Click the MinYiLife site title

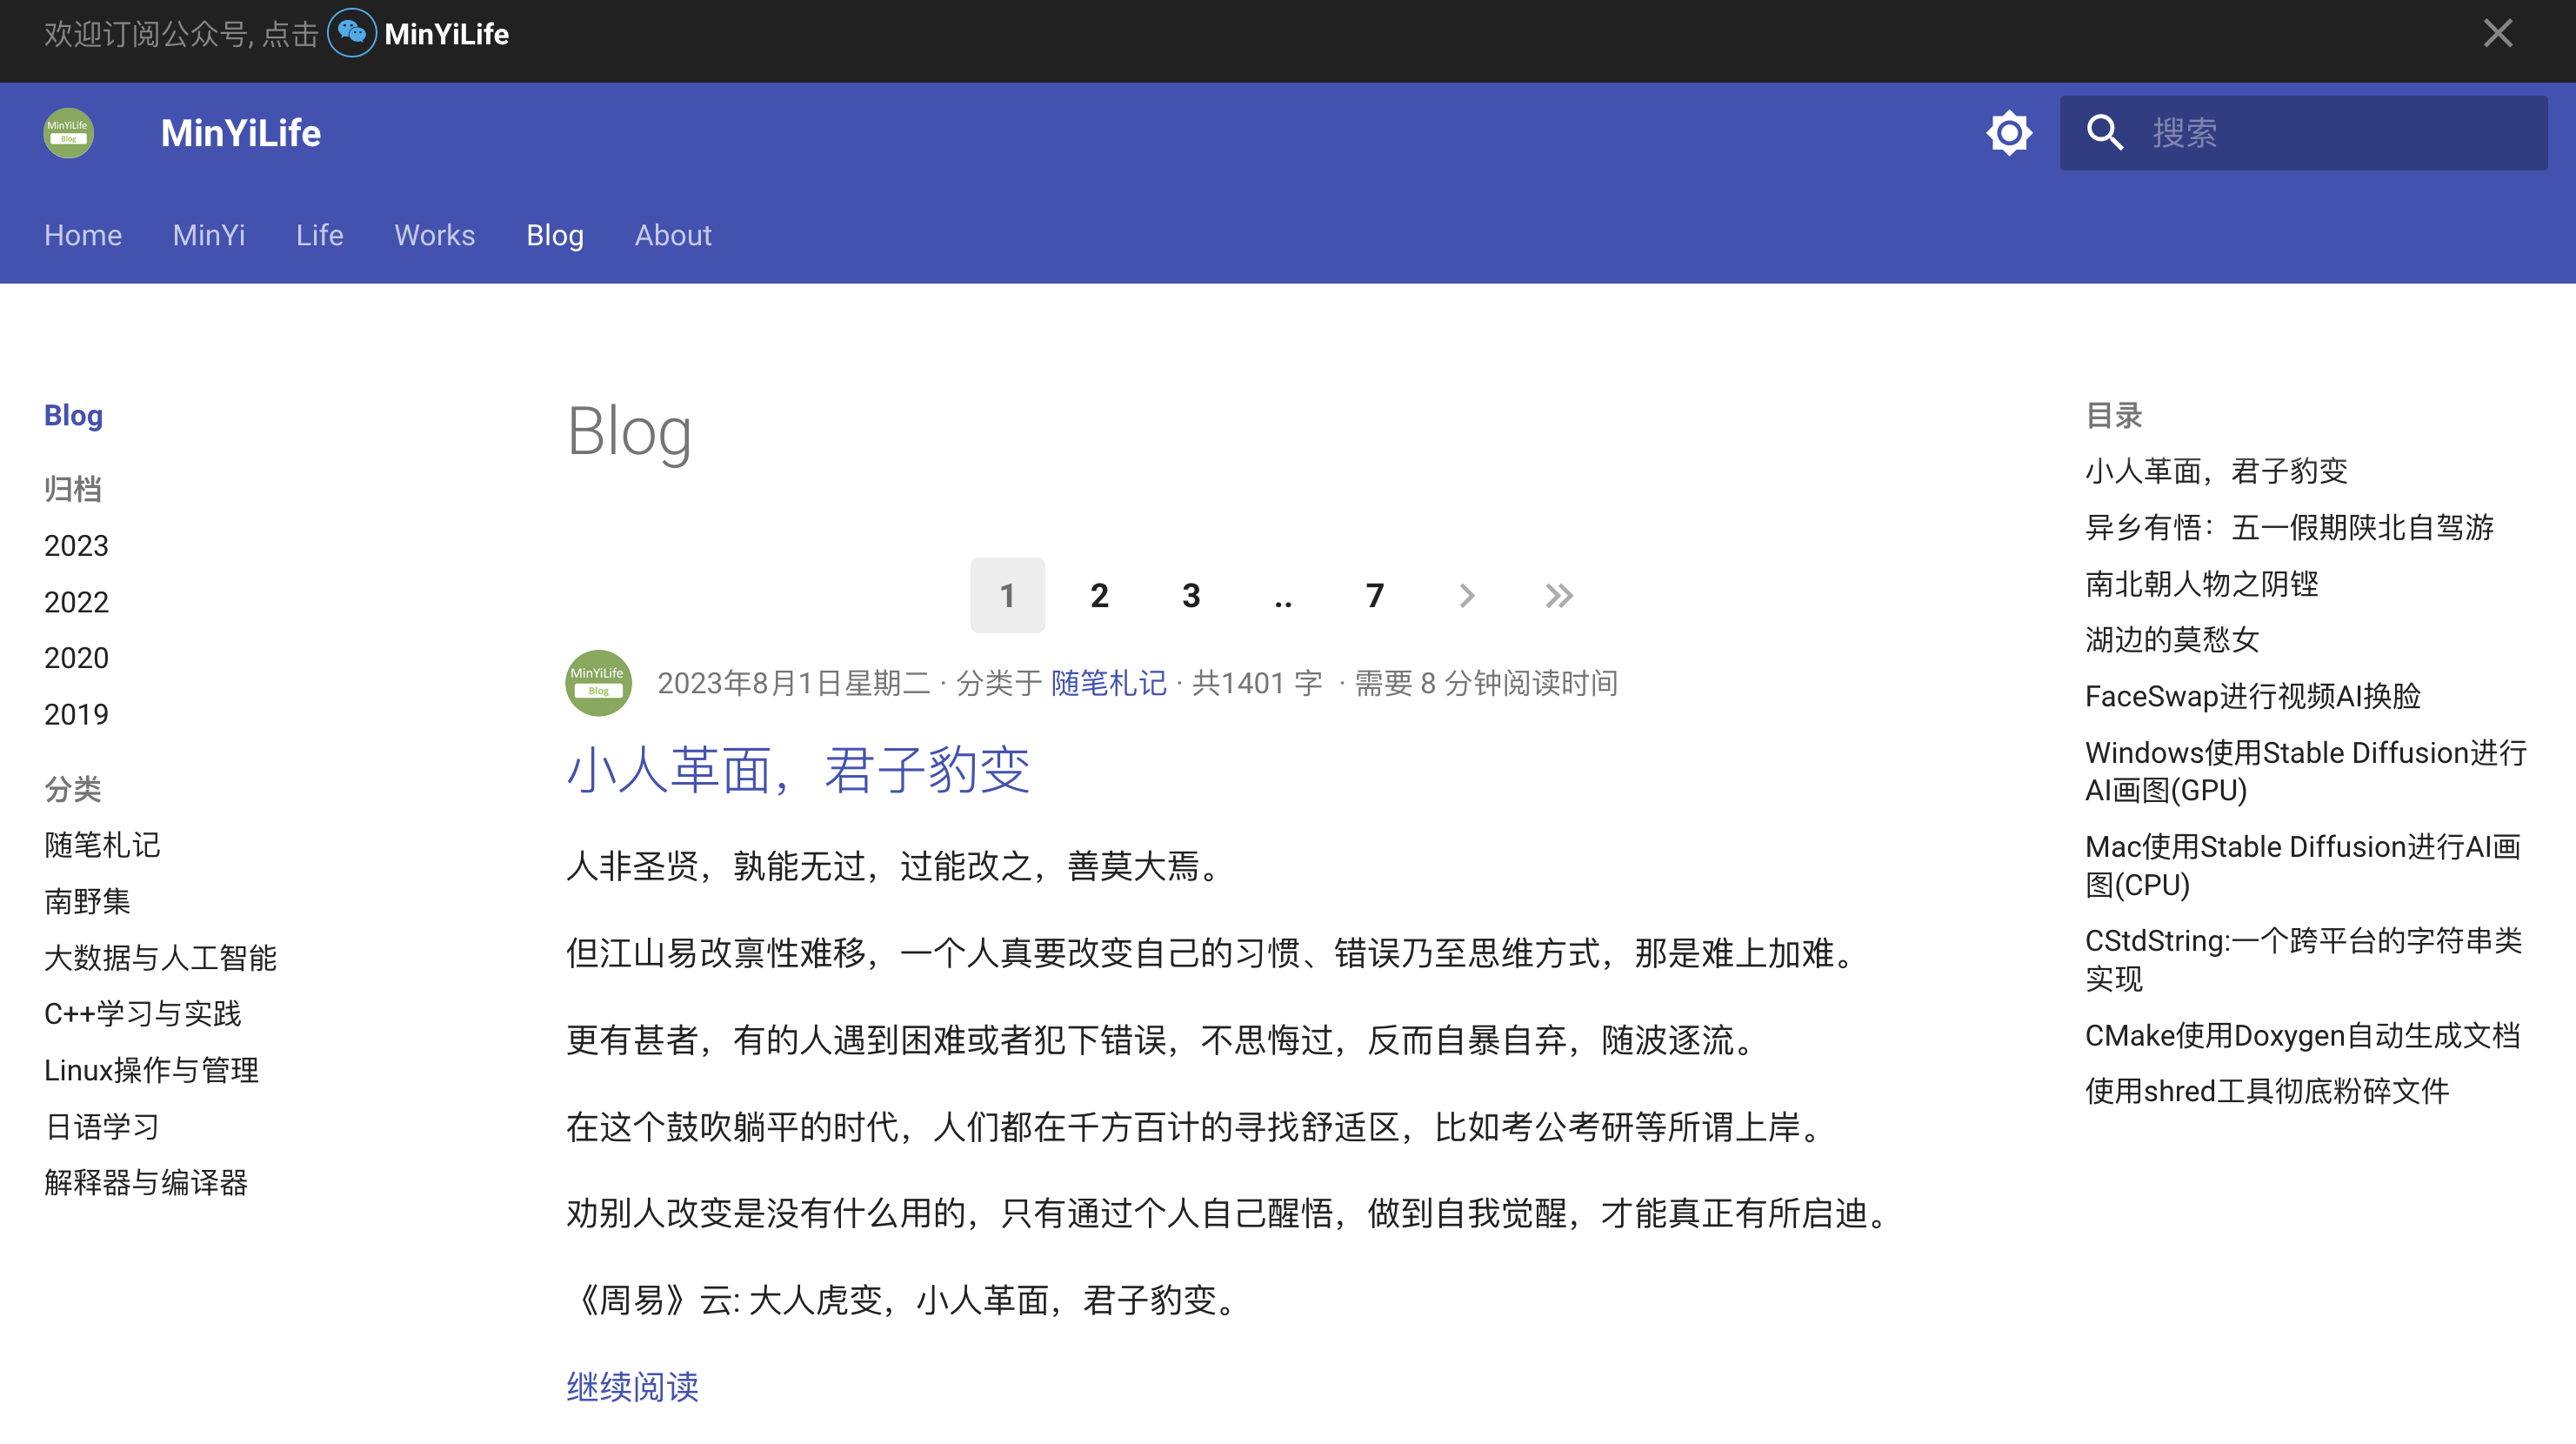(241, 133)
